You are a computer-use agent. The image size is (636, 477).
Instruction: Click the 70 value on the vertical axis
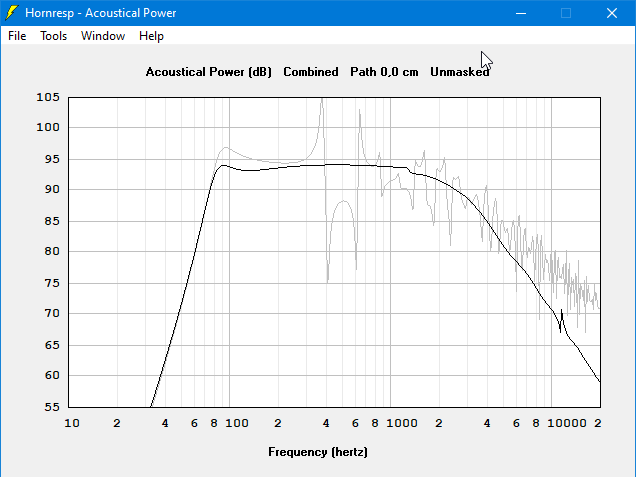coord(52,313)
